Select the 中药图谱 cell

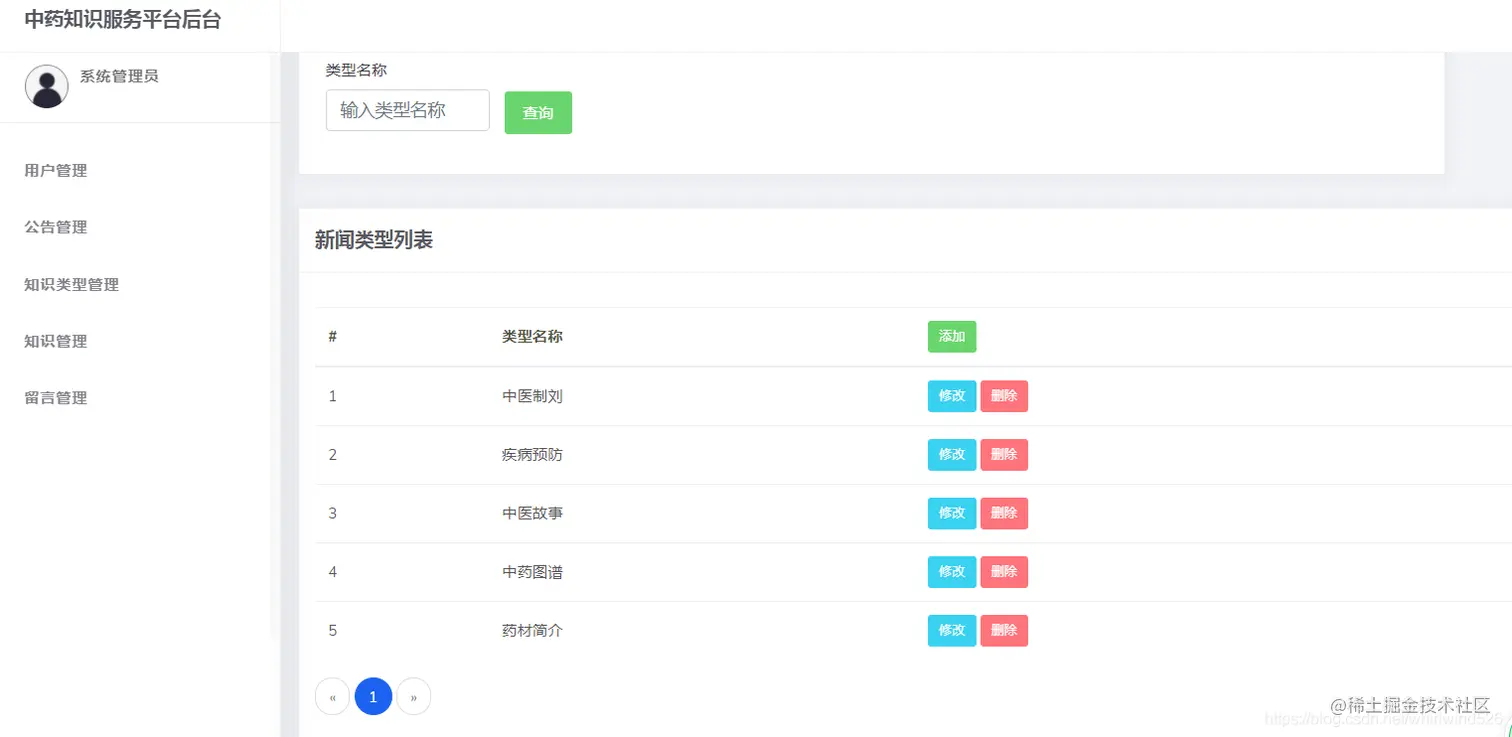[x=532, y=572]
